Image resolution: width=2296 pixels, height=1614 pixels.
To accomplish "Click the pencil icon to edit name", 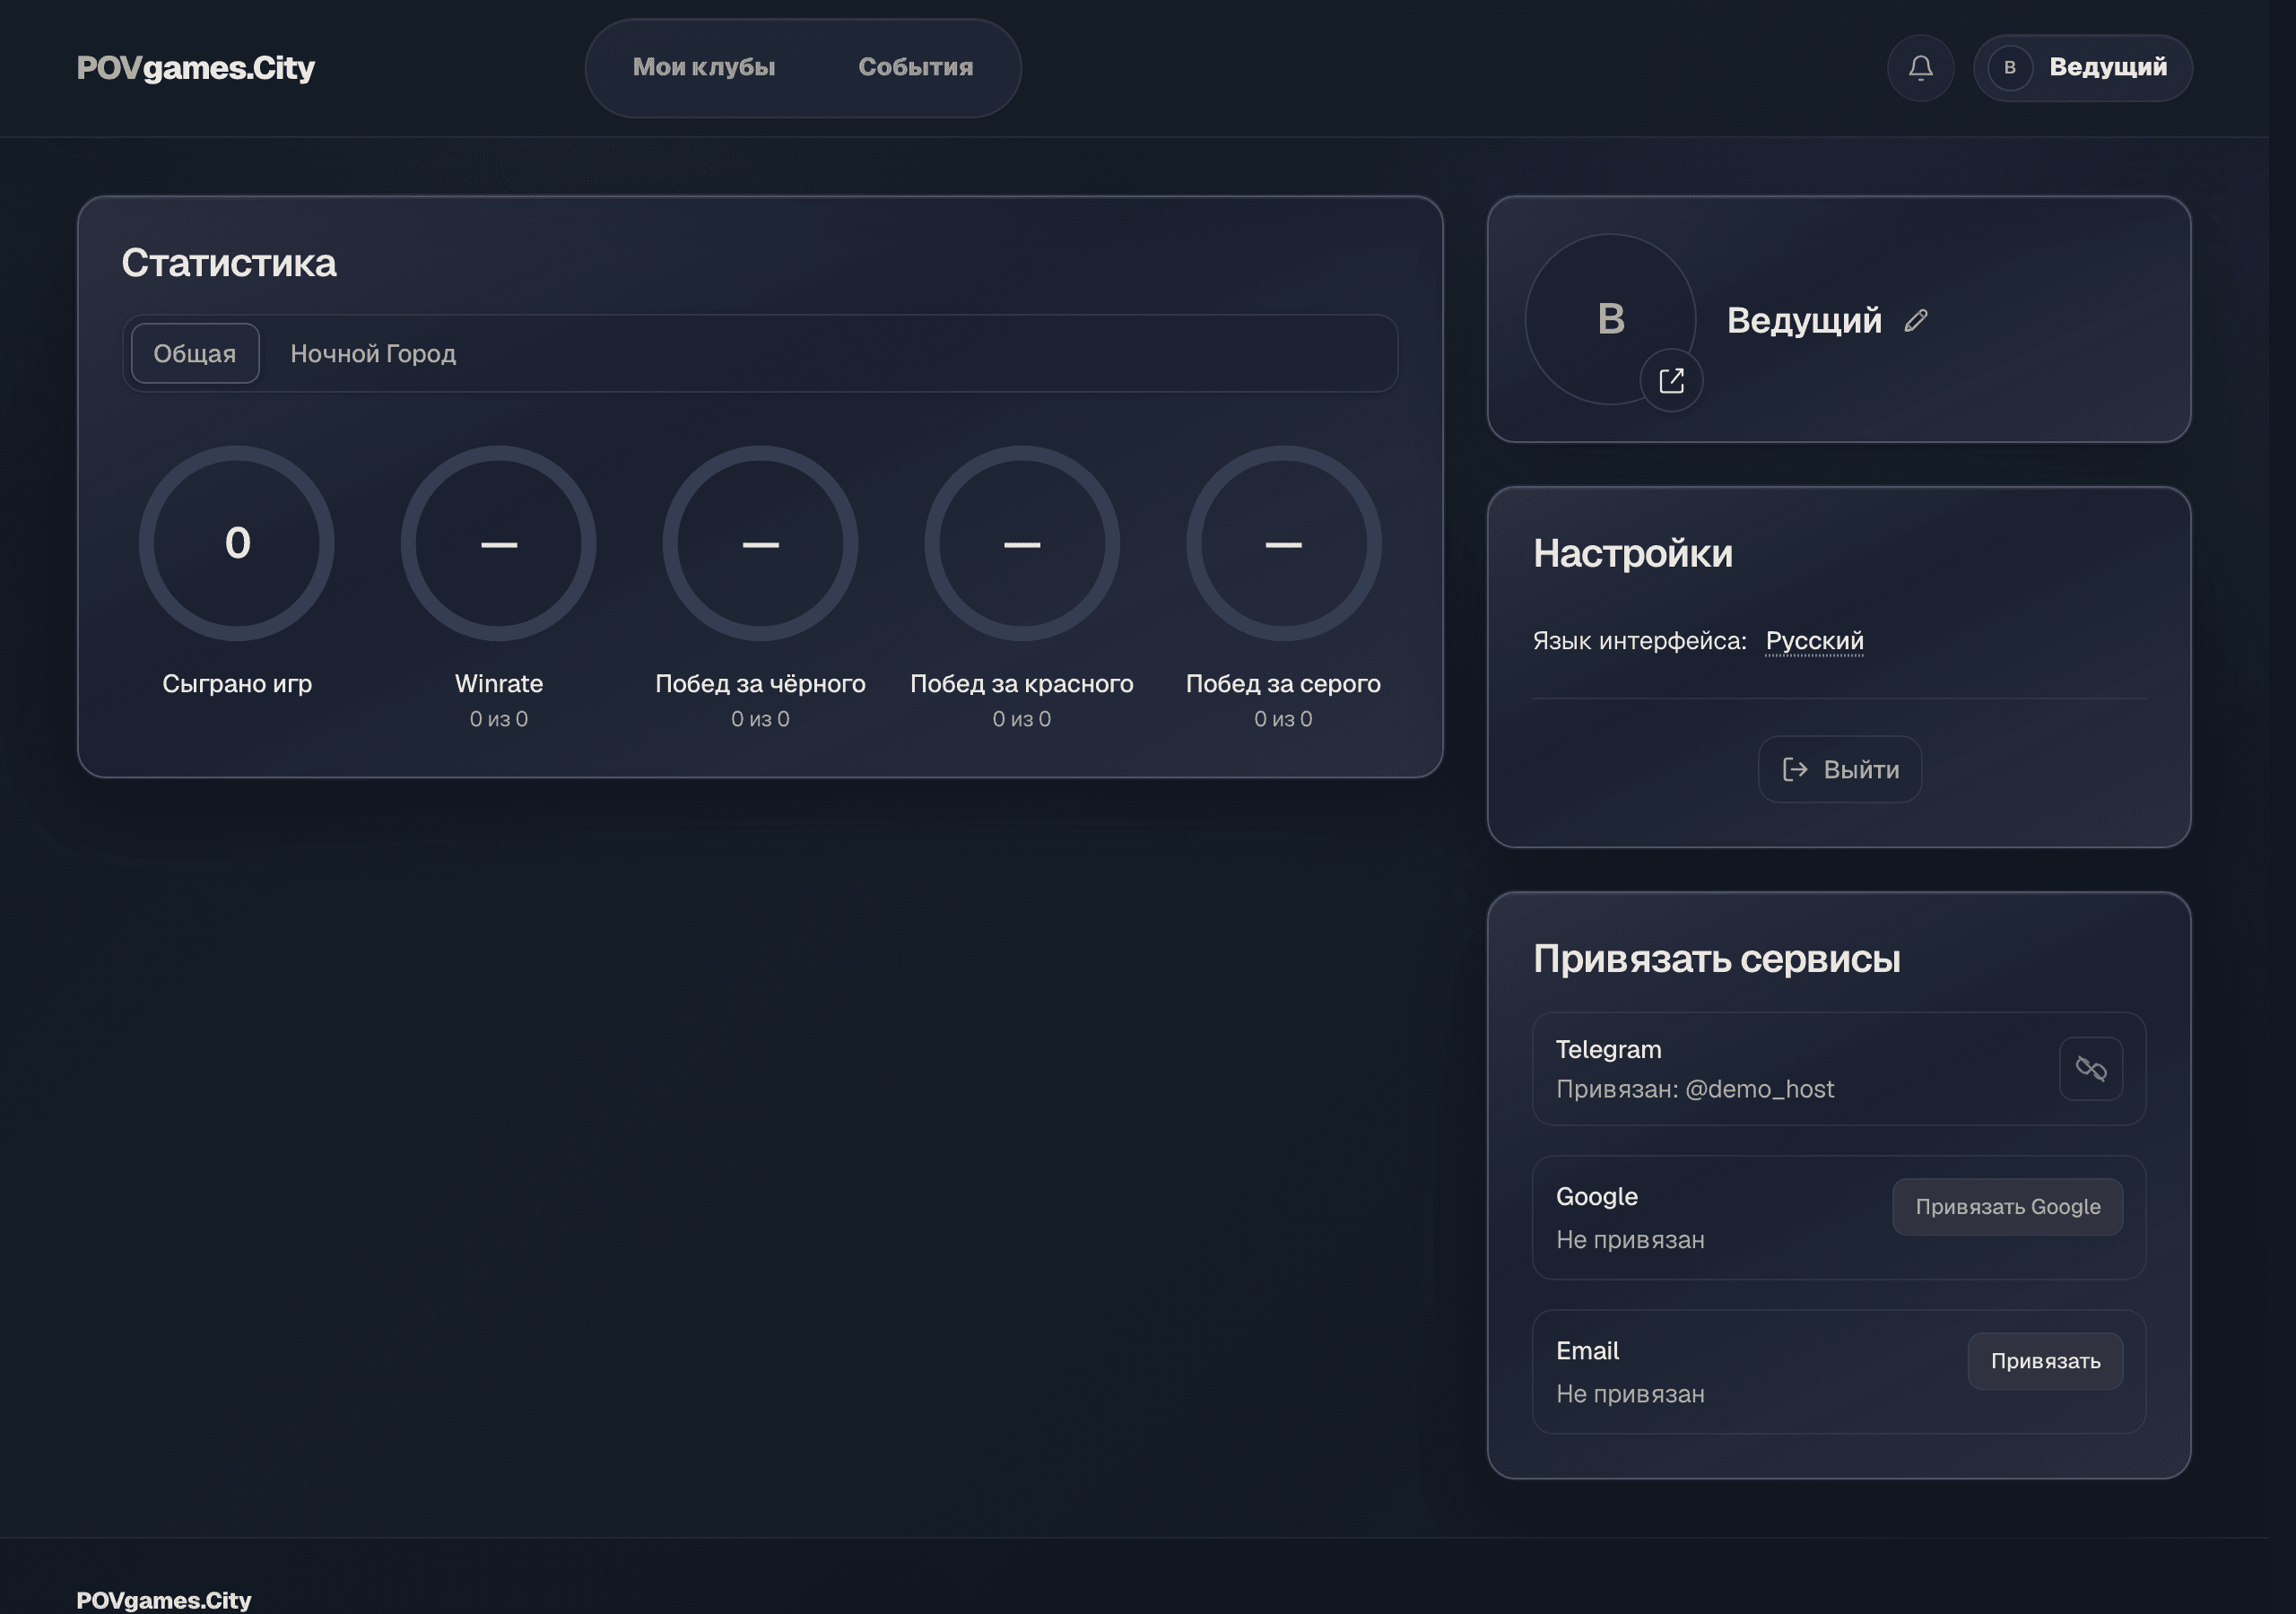I will coord(1915,321).
